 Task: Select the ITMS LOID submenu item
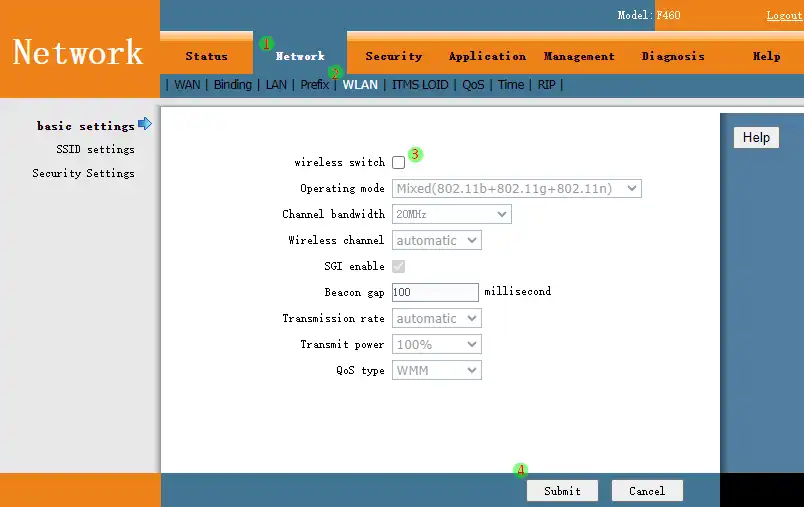pyautogui.click(x=420, y=85)
